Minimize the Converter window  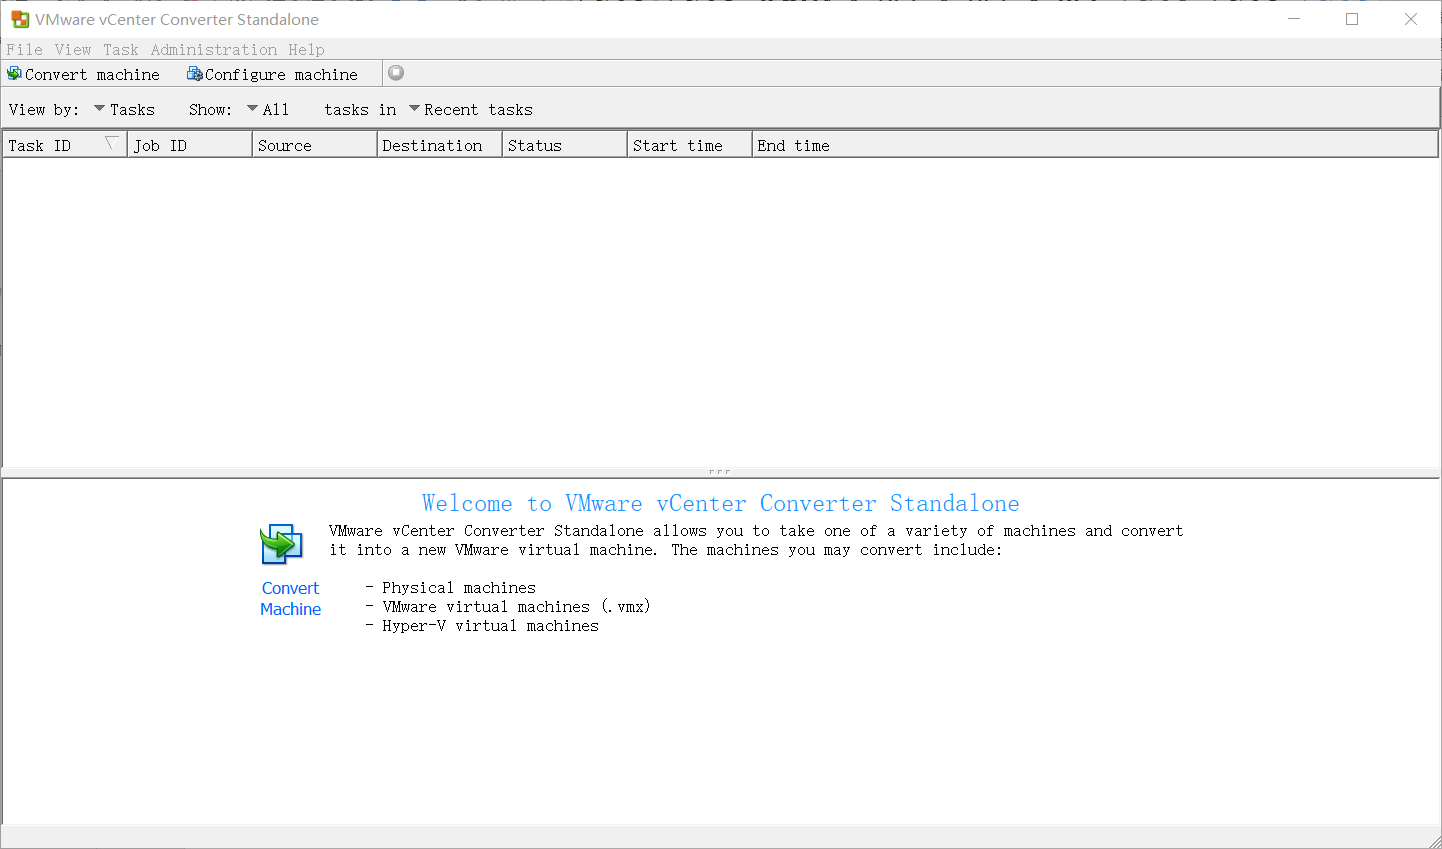[x=1294, y=19]
